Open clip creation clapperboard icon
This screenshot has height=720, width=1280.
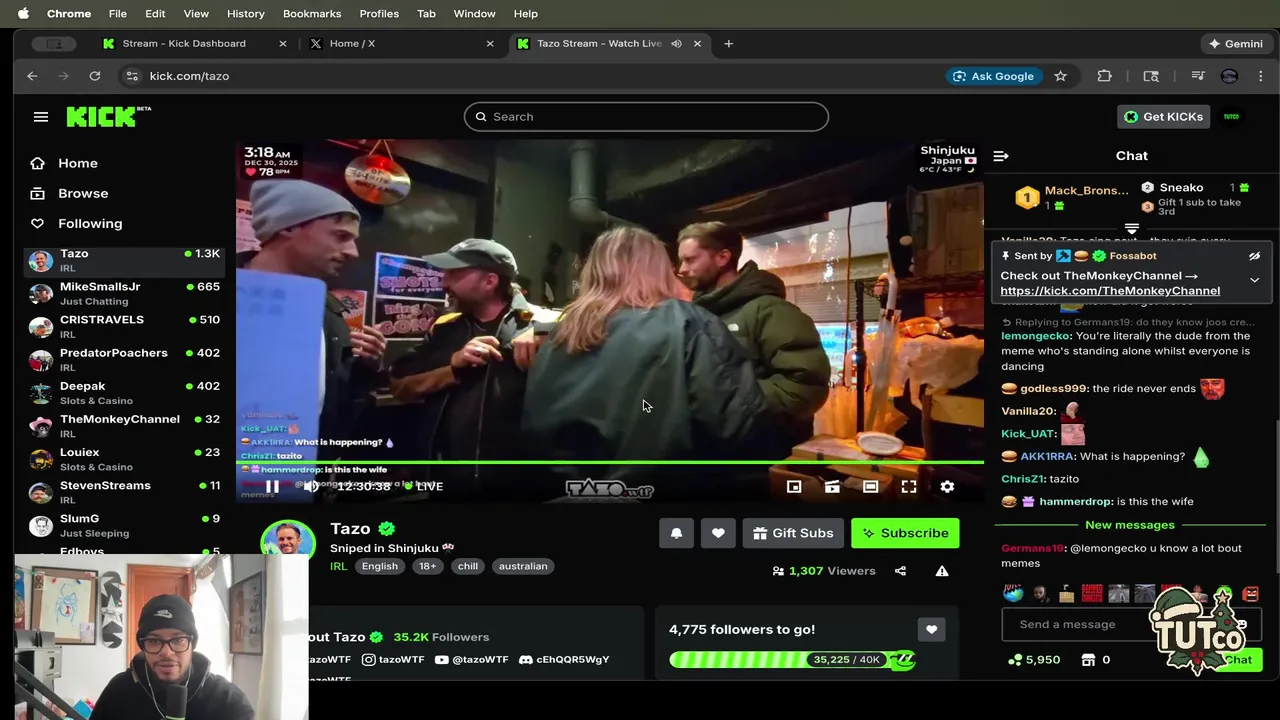click(832, 486)
